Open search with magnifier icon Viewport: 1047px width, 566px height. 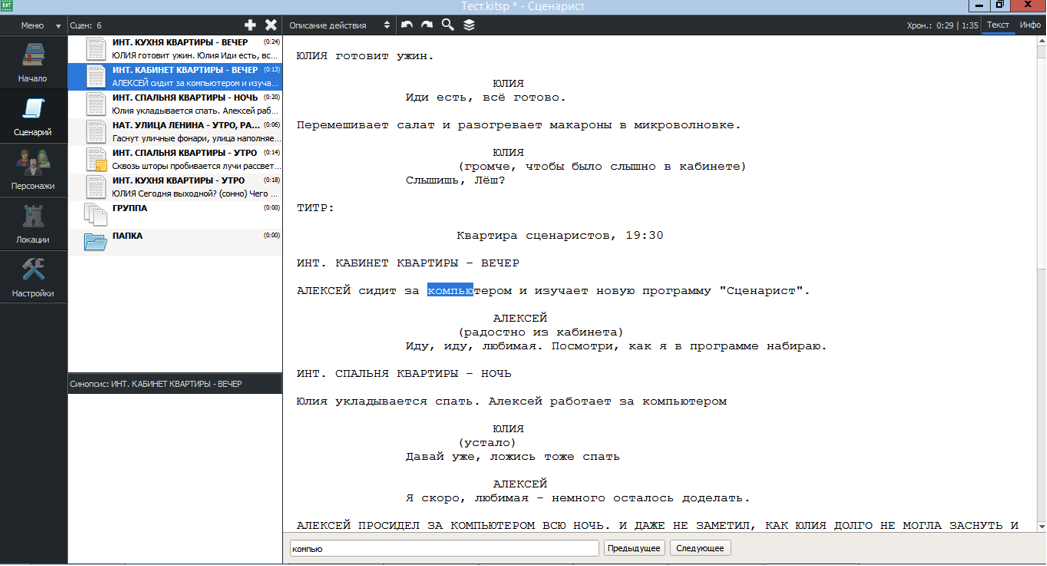447,25
